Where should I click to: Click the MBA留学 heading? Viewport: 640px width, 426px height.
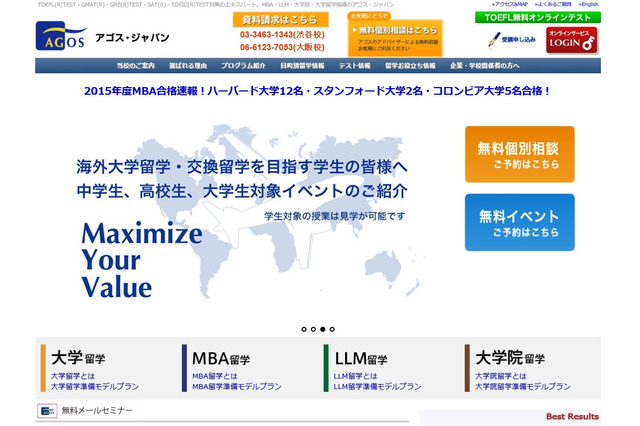pyautogui.click(x=221, y=359)
